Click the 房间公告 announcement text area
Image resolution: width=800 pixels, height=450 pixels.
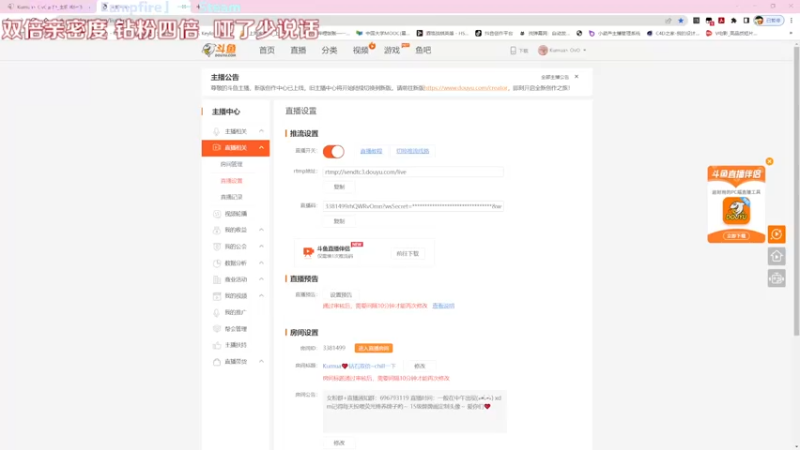point(415,411)
